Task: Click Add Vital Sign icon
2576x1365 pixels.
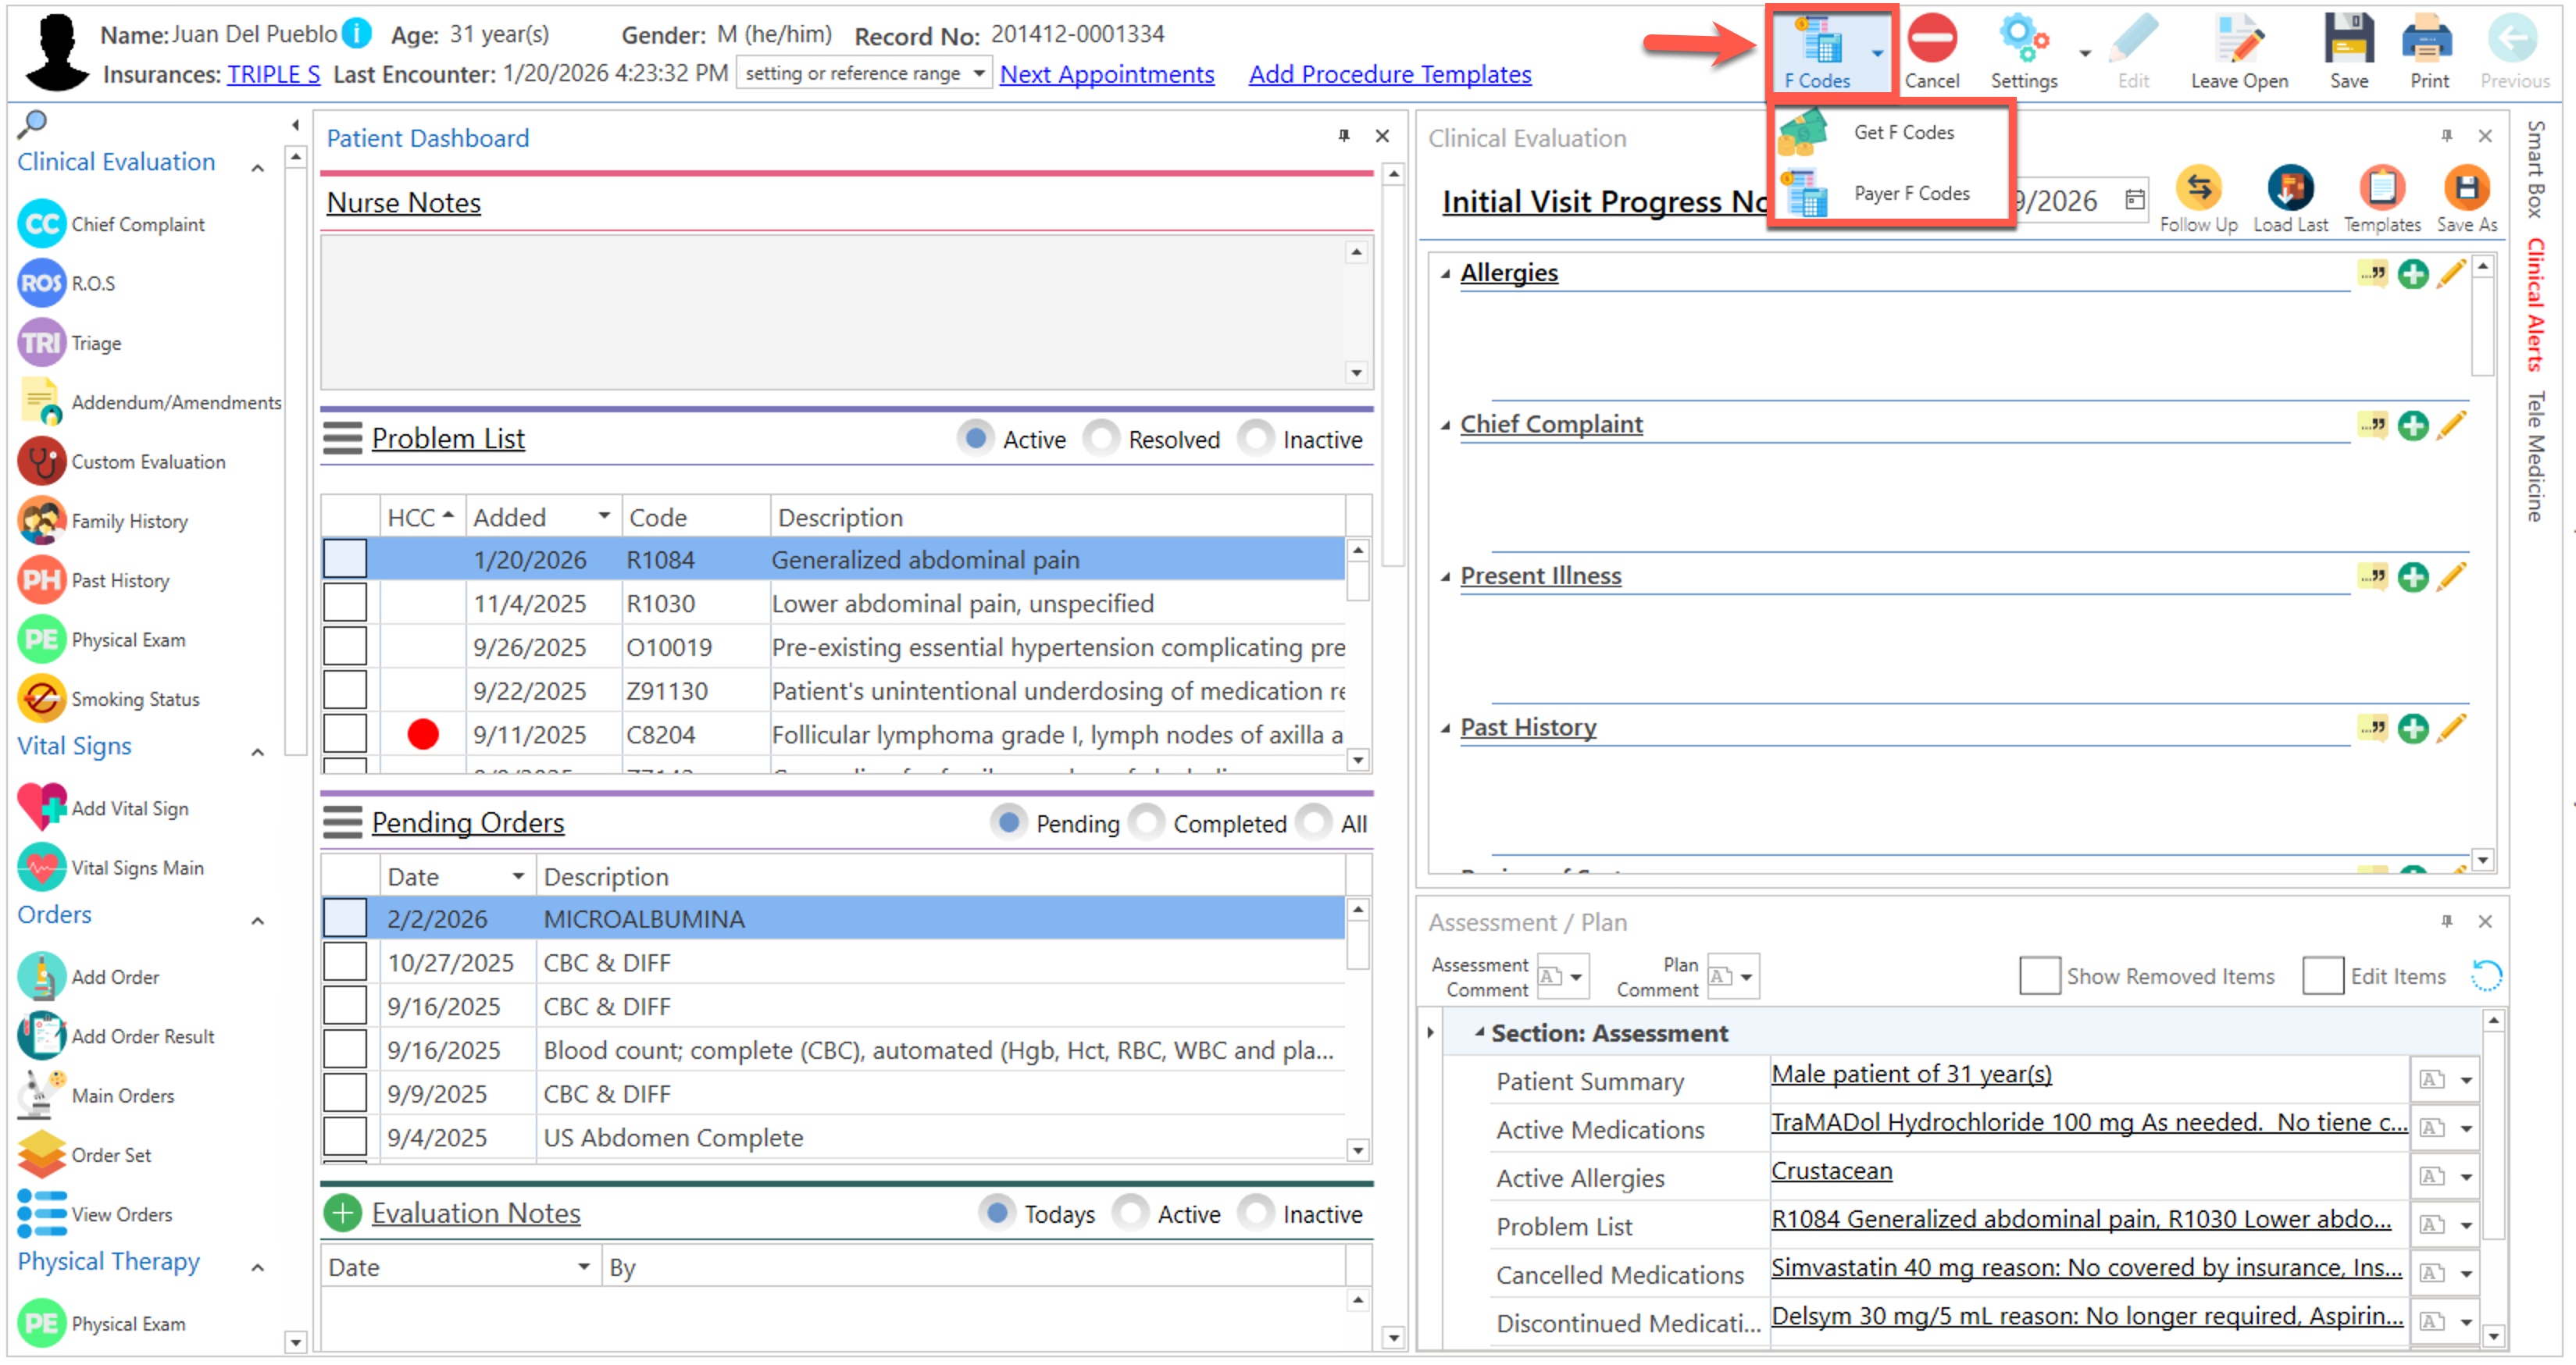Action: (x=42, y=807)
